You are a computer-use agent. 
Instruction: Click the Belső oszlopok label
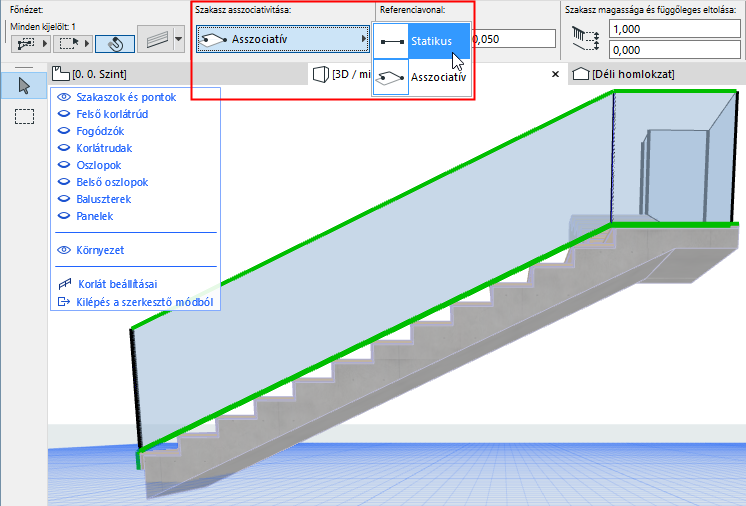tap(112, 182)
